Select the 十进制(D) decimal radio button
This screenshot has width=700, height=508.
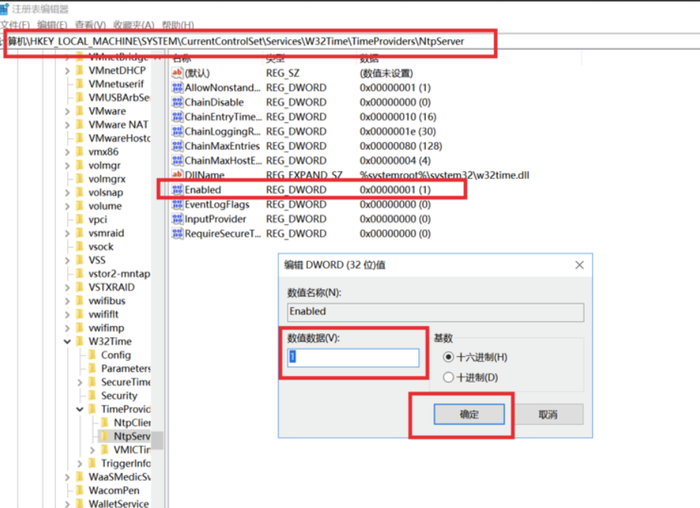(x=448, y=377)
